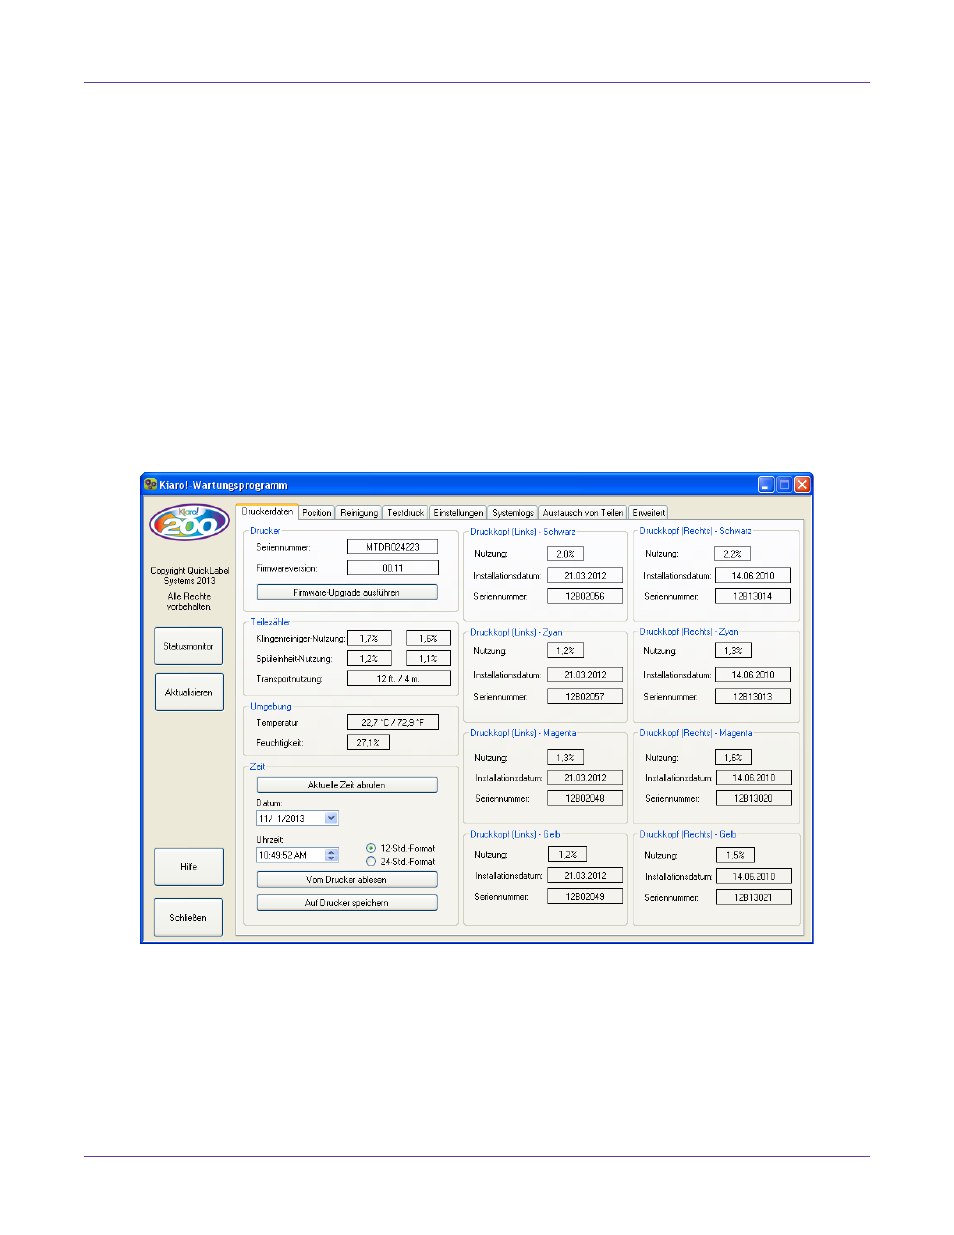Click Links Gelb Seriennummer 12B02049
Viewport: 954px width, 1235px height.
point(585,897)
